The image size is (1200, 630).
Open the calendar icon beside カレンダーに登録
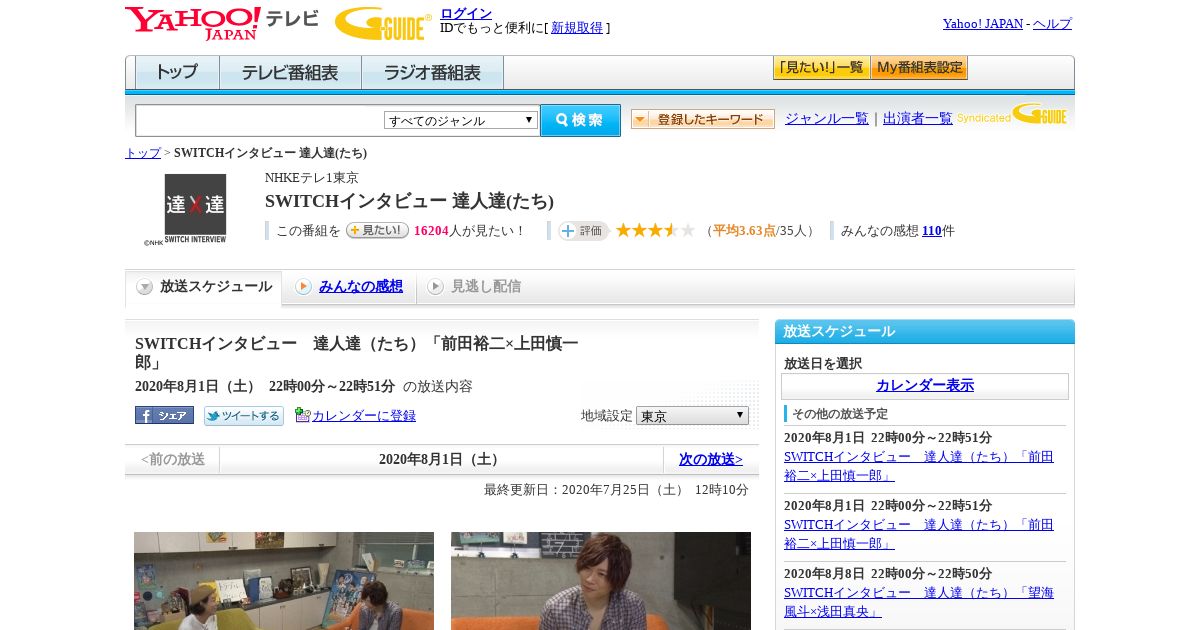point(303,415)
